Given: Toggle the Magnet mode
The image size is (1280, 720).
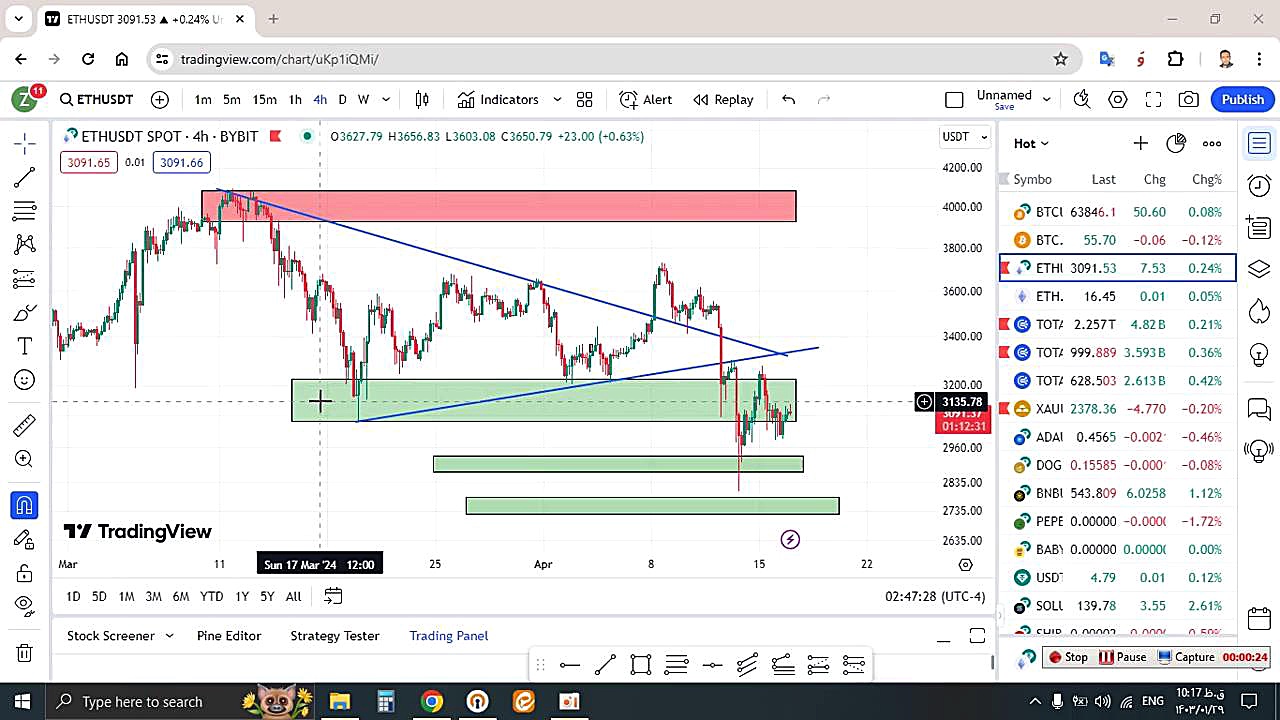Looking at the screenshot, I should click(x=25, y=506).
